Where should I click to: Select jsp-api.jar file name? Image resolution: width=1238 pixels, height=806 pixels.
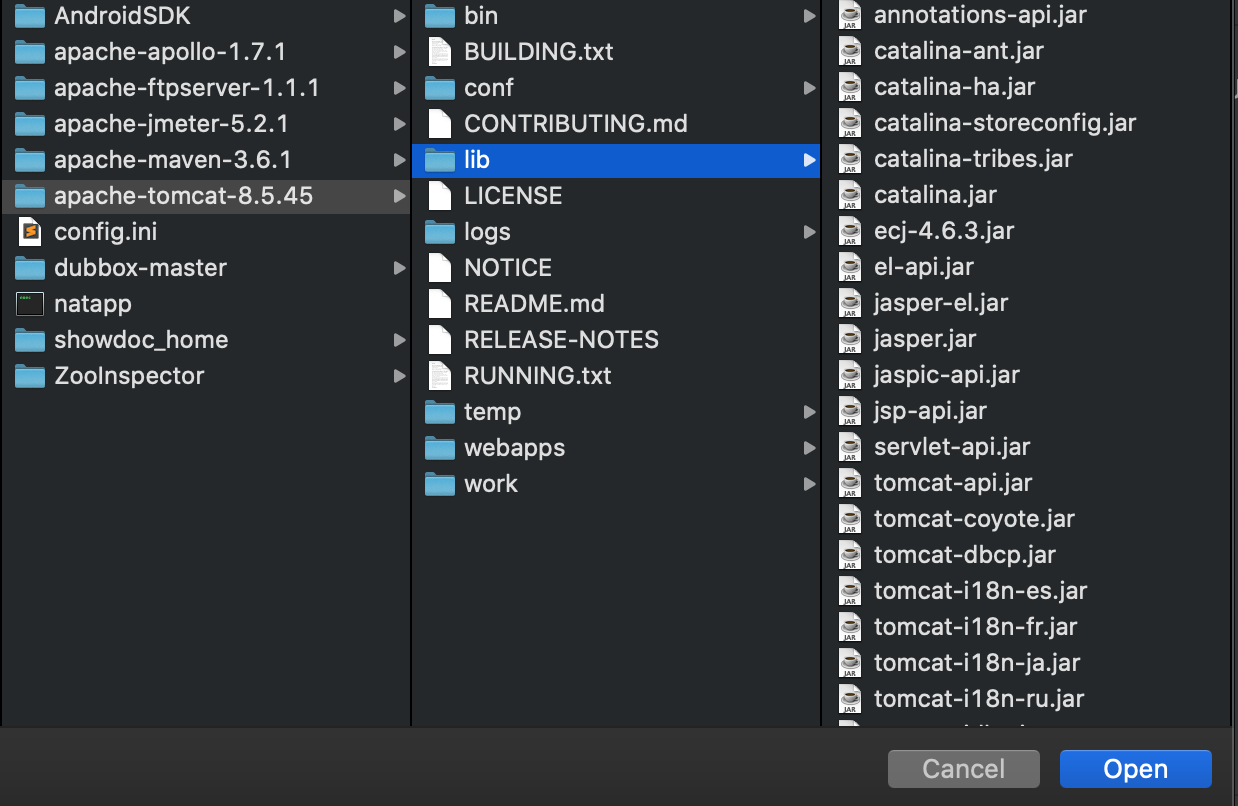(930, 411)
